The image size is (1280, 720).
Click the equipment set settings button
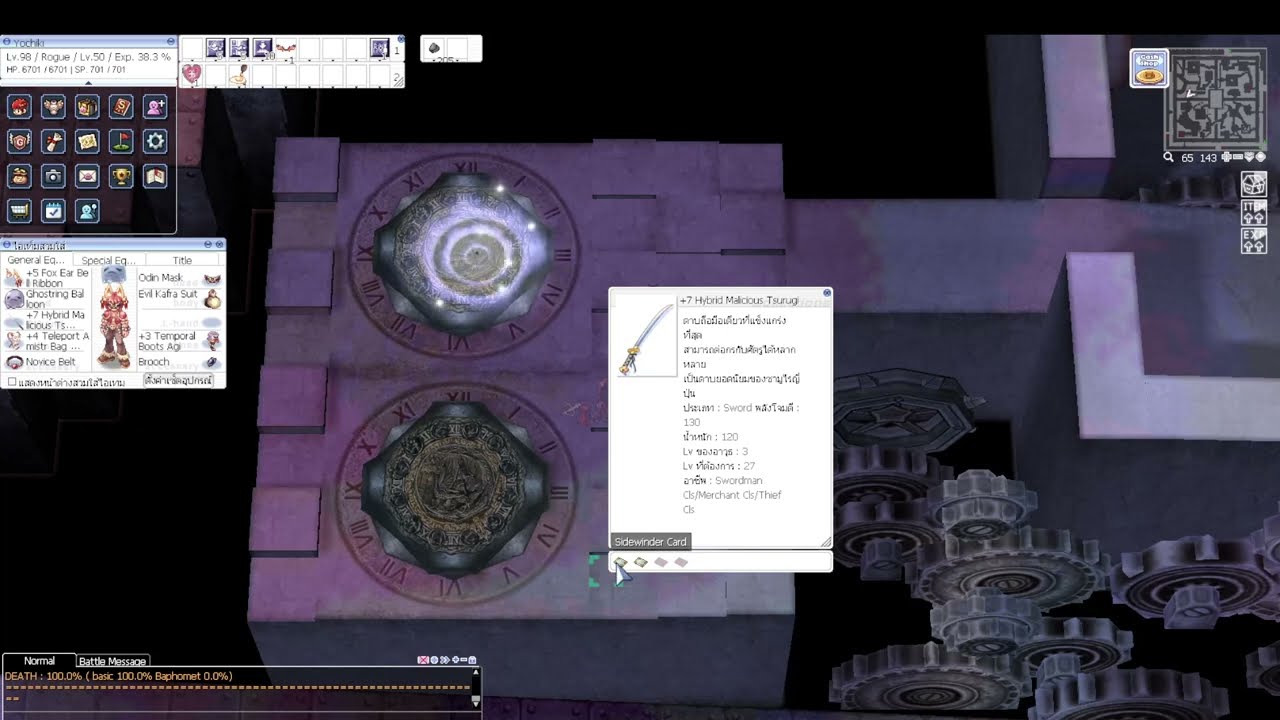click(x=178, y=381)
